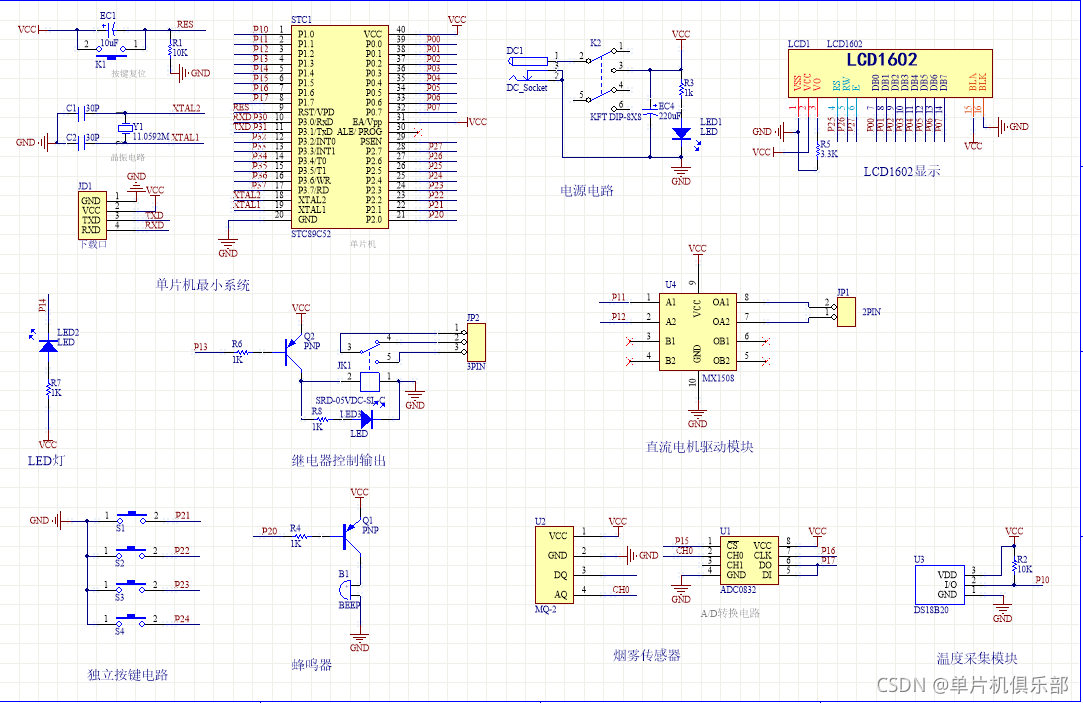Click the JK1 relay coil symbol
The width and height of the screenshot is (1083, 703).
point(370,382)
